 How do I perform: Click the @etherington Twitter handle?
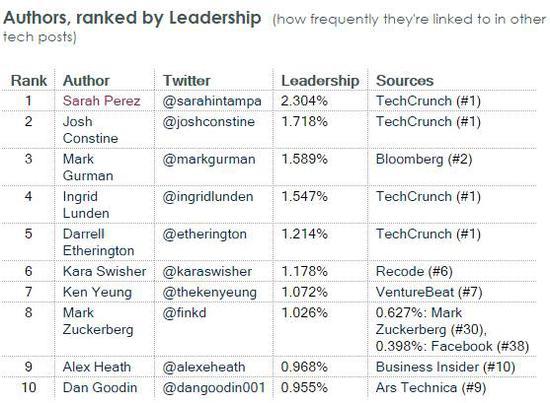pyautogui.click(x=204, y=234)
